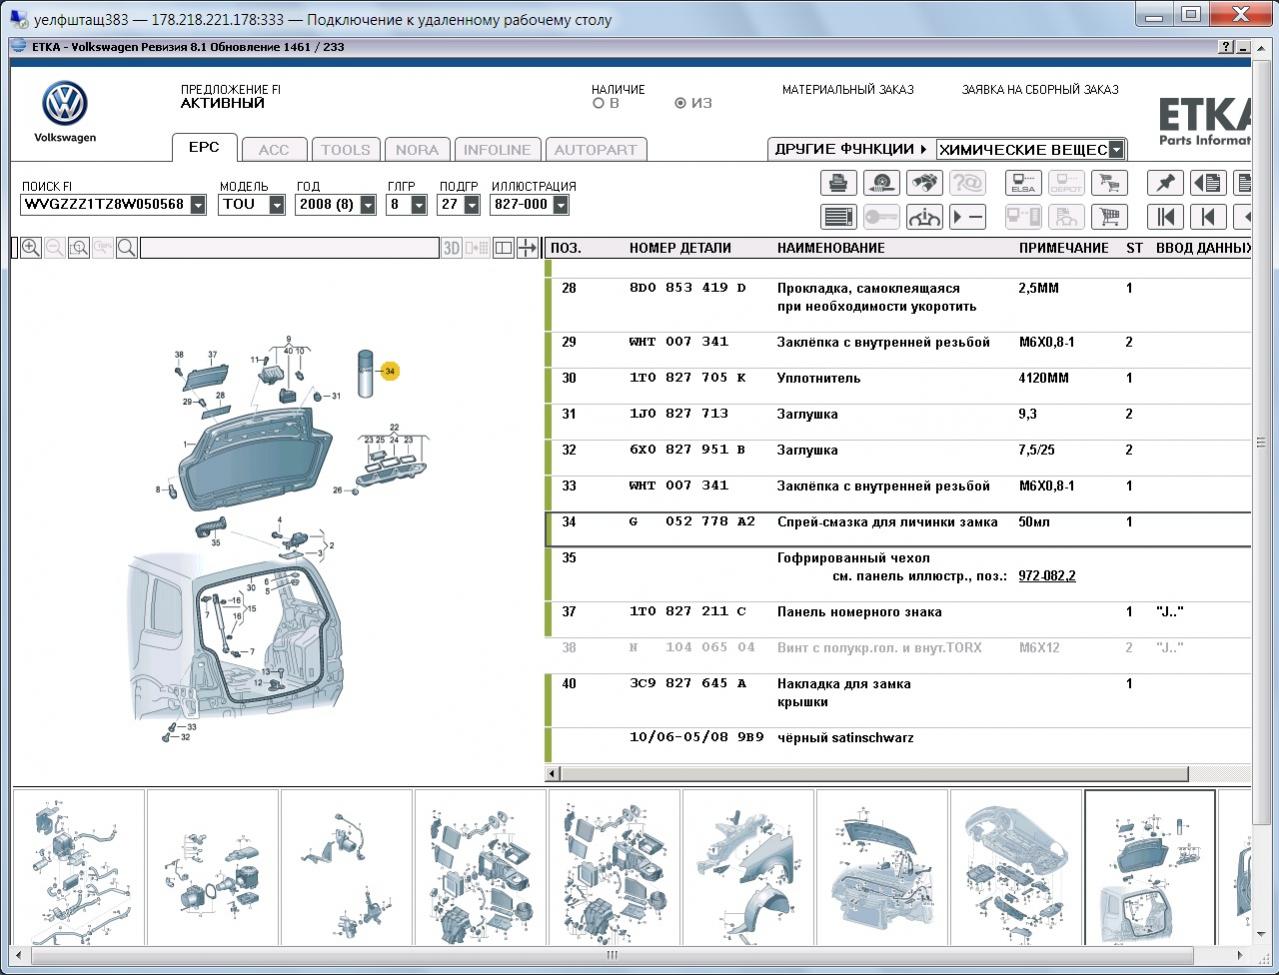Click the arrow-dash toolbar icon

967,217
